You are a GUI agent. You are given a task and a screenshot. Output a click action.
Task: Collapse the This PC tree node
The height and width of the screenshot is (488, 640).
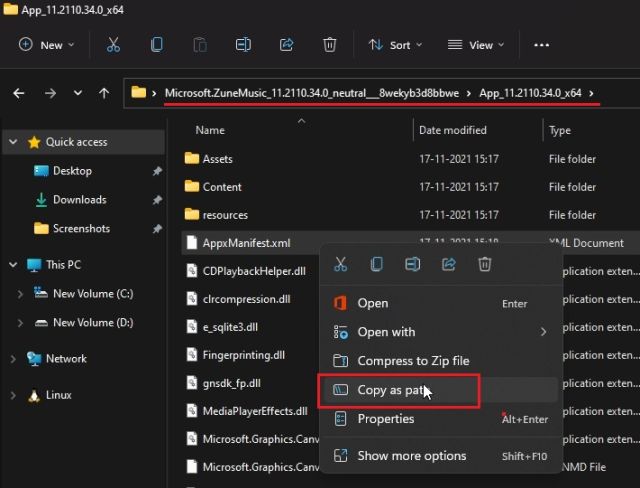(x=13, y=265)
